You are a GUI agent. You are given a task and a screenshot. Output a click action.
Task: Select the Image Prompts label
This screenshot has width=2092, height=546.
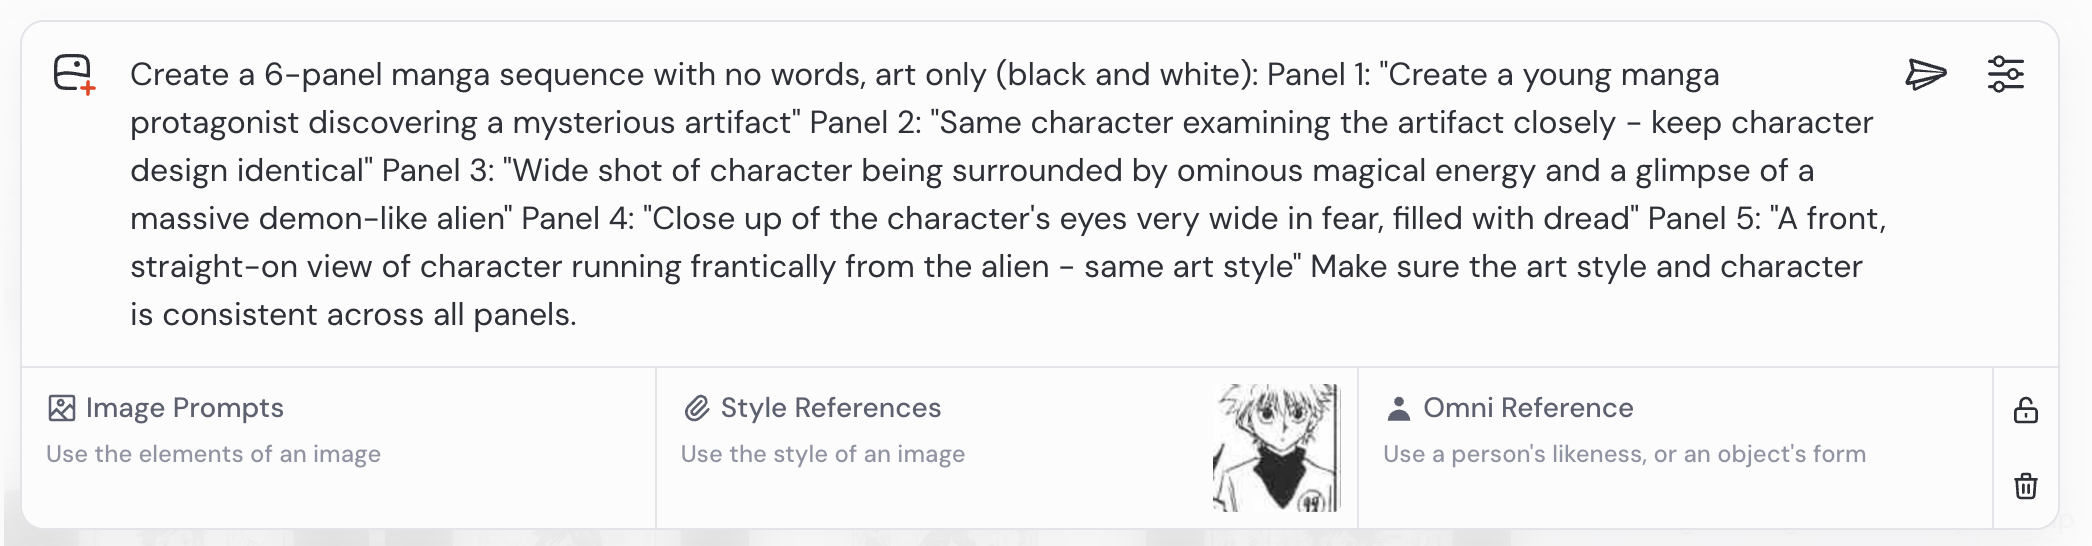185,408
